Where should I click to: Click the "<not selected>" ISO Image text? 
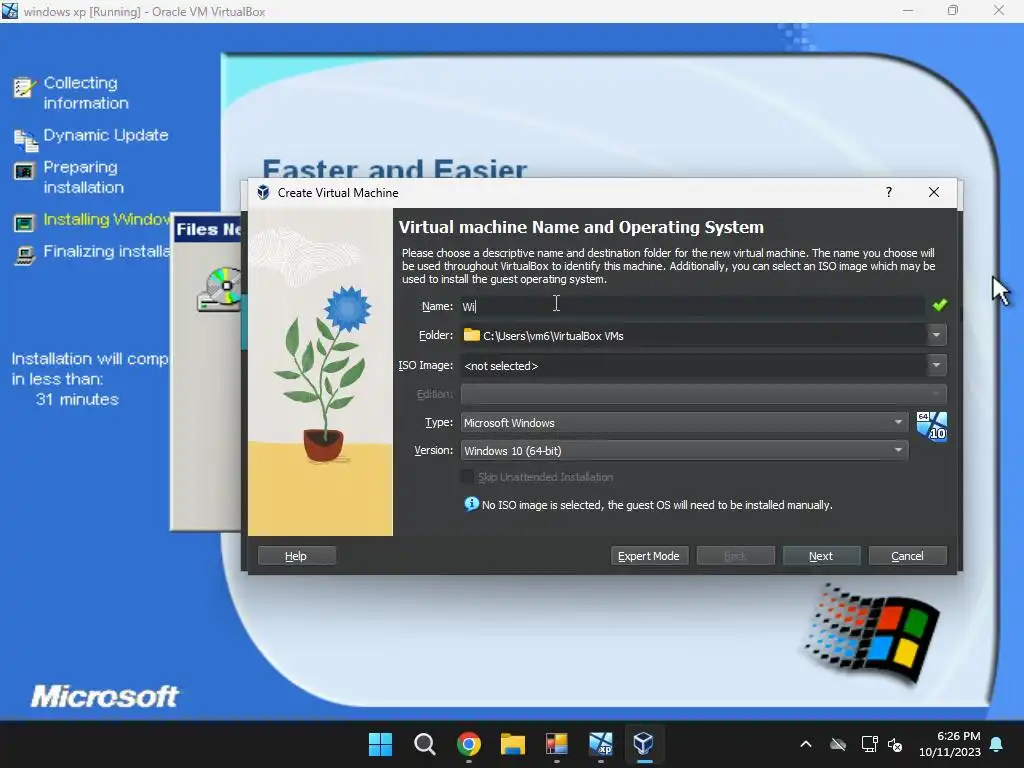click(501, 366)
